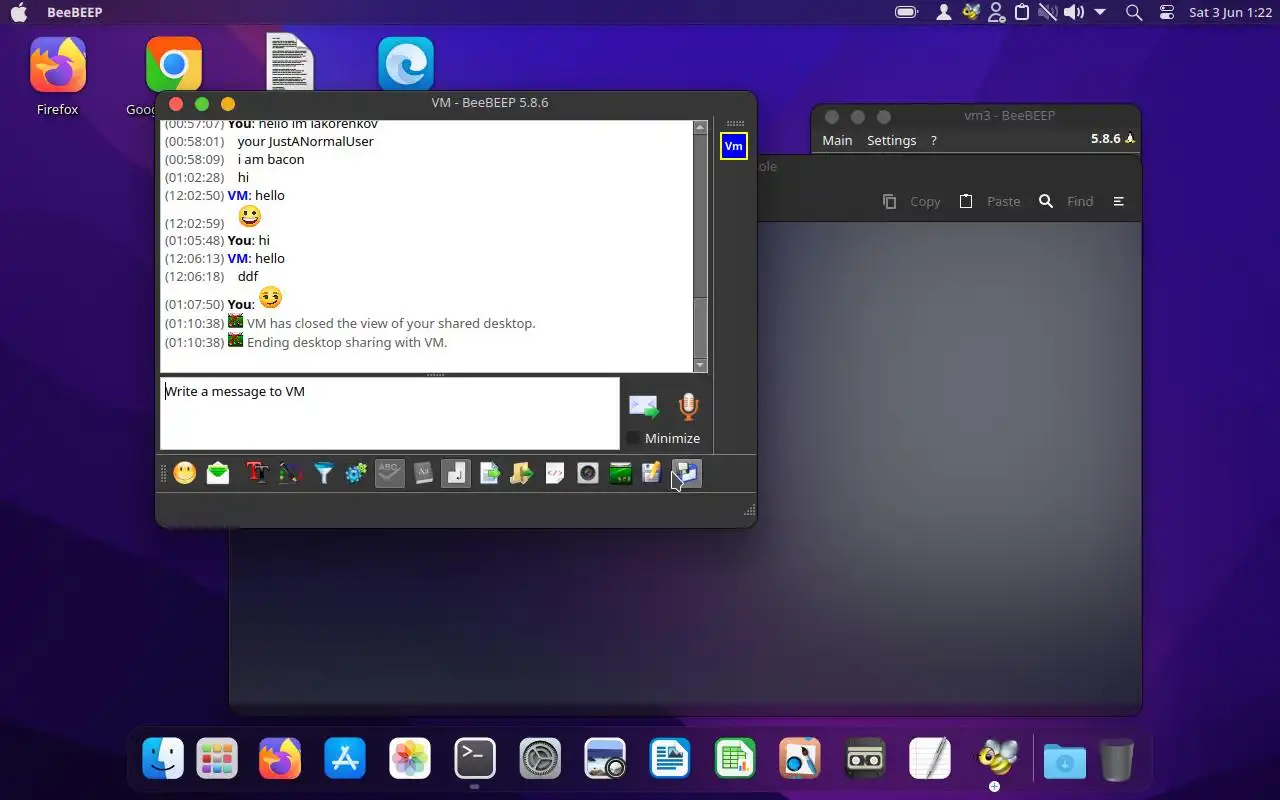Click the chat history scroll-up arrow
Screen dimensions: 1280x800
(700, 128)
